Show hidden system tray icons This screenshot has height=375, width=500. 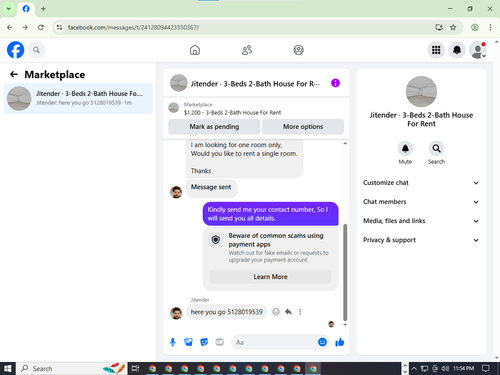point(414,368)
